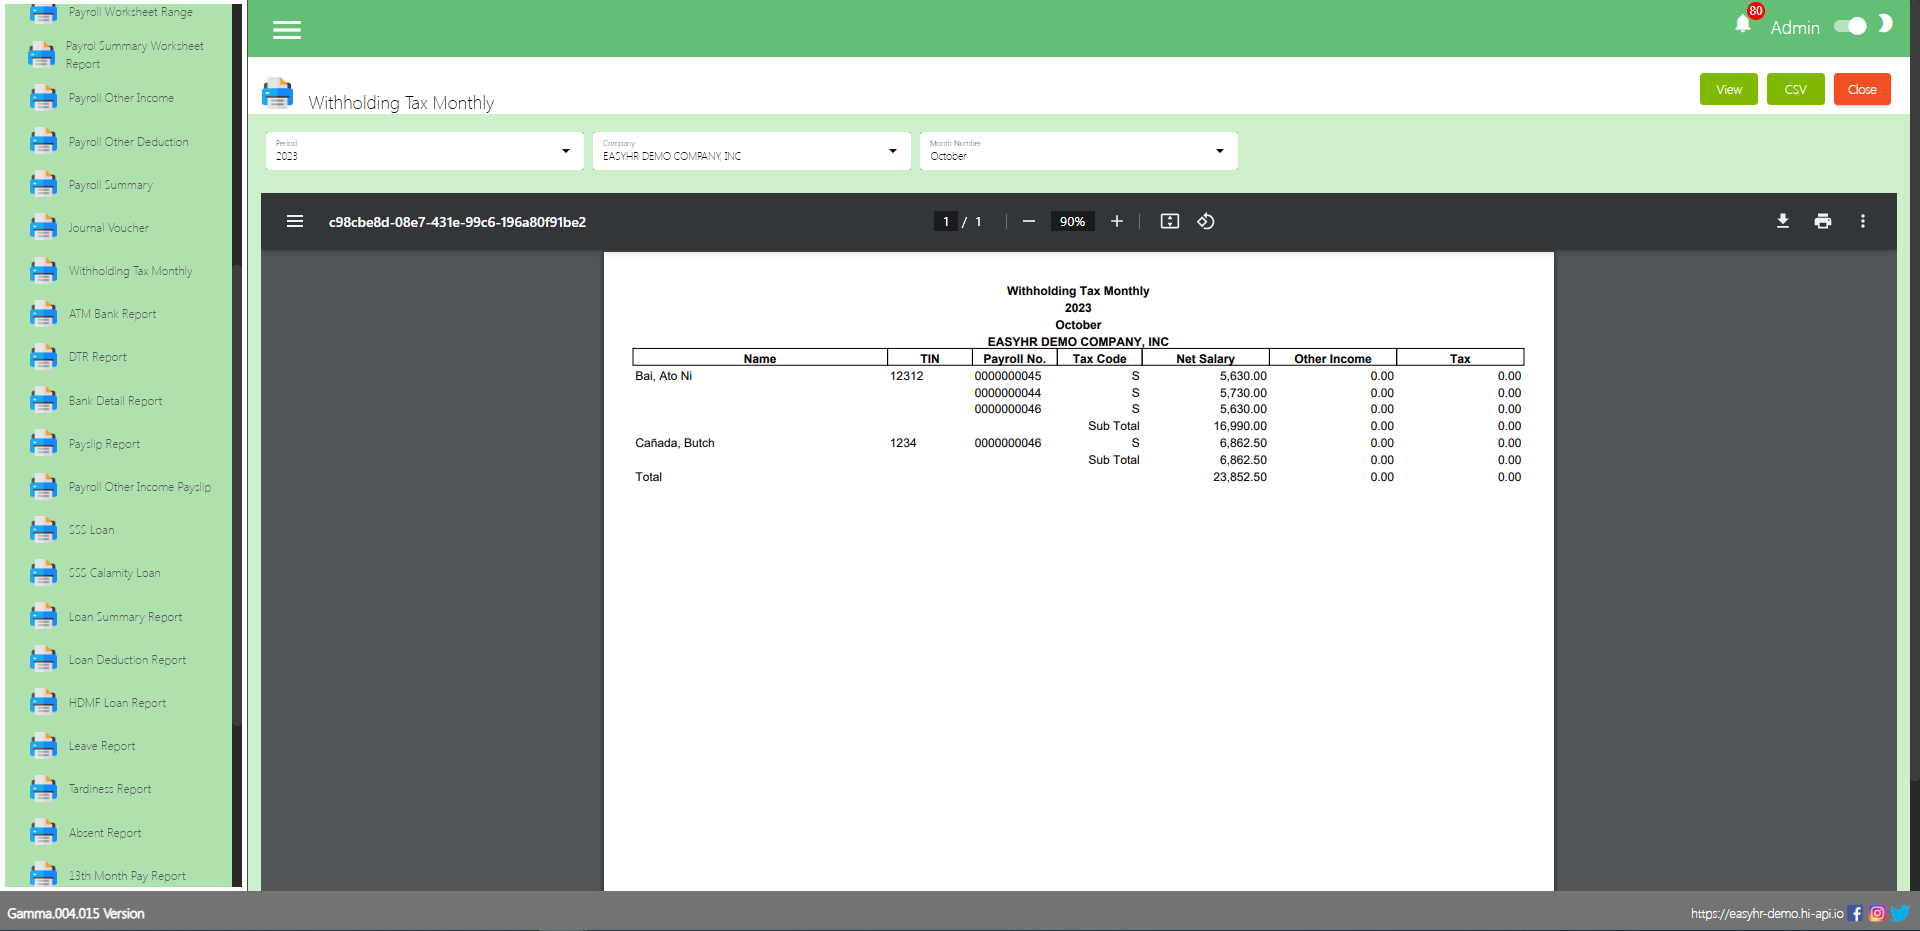Open Payroll Other Income report
Viewport: 1920px width, 931px height.
[121, 98]
